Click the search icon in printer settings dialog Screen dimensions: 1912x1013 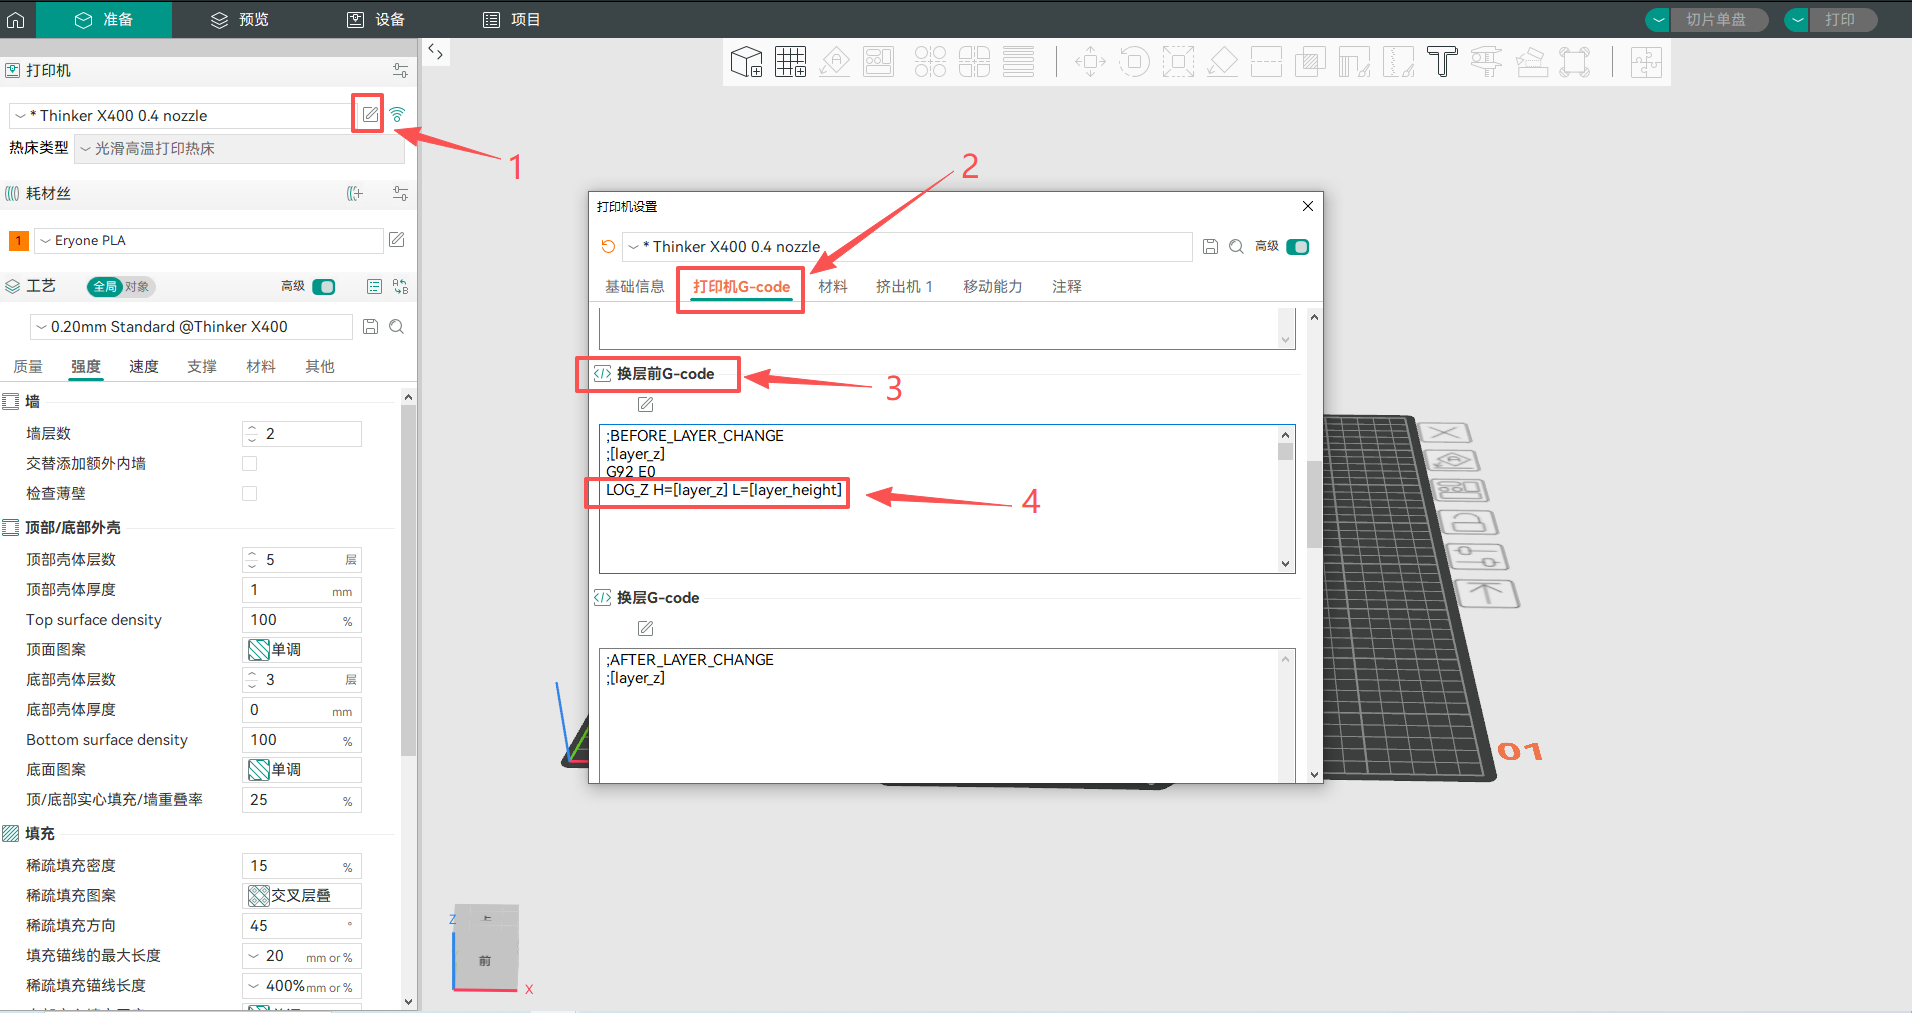1236,247
